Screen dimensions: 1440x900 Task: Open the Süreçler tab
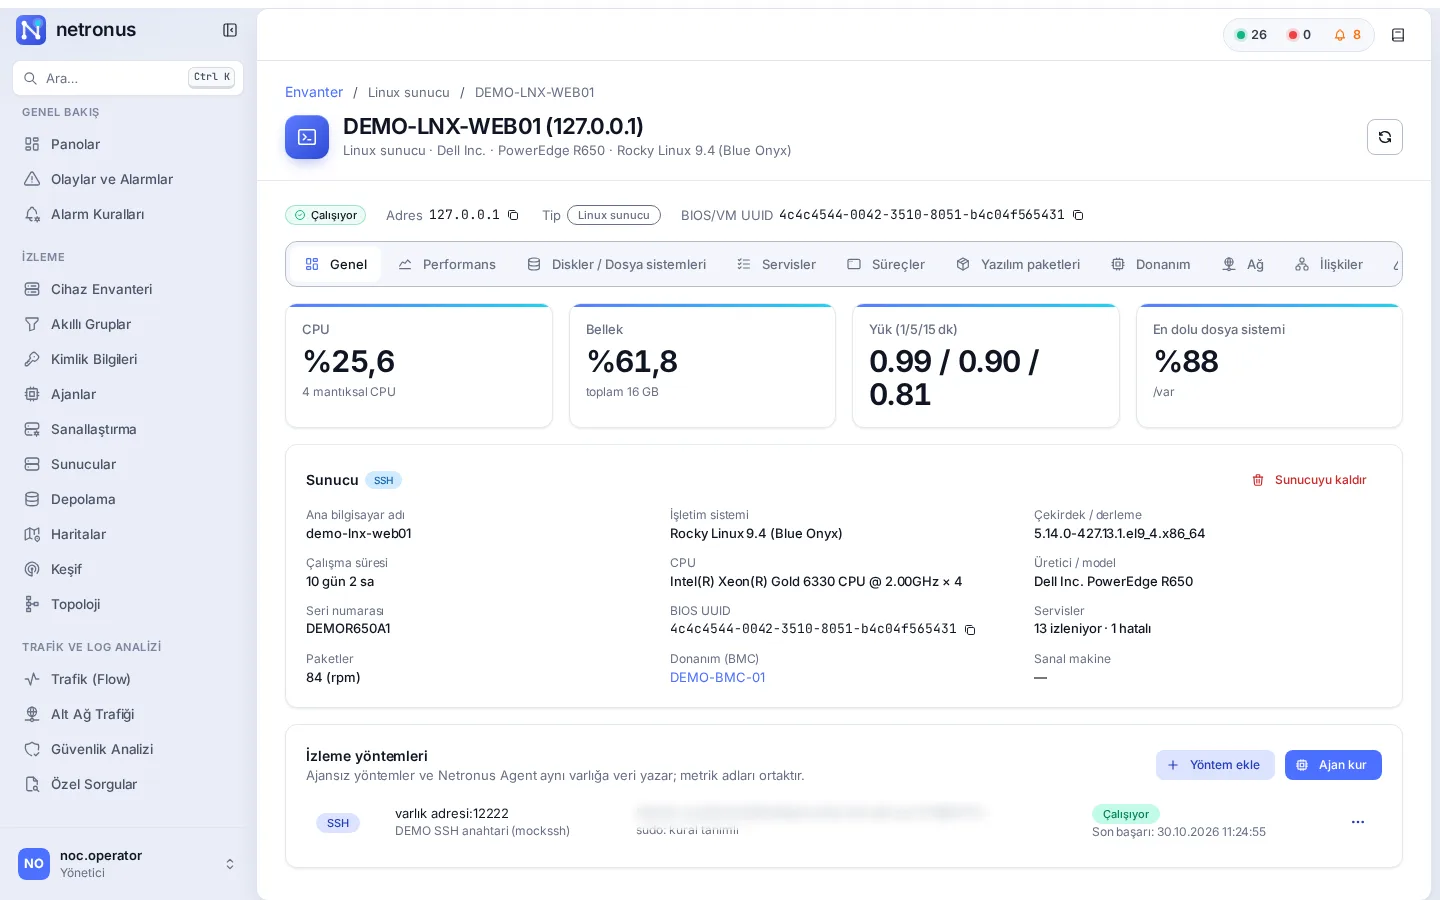click(886, 265)
